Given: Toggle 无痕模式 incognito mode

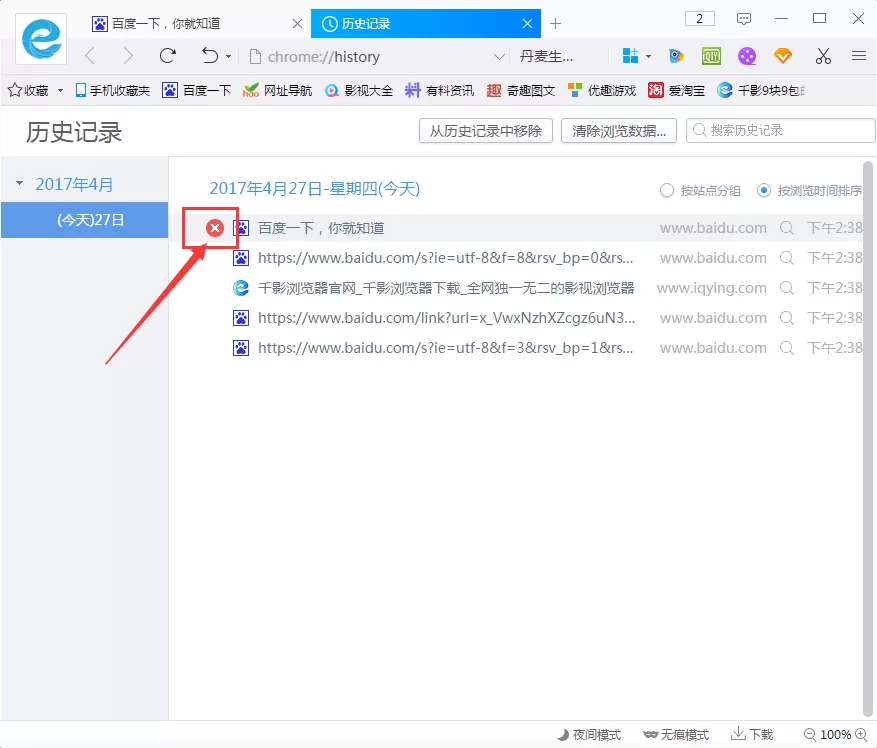Looking at the screenshot, I should 676,735.
